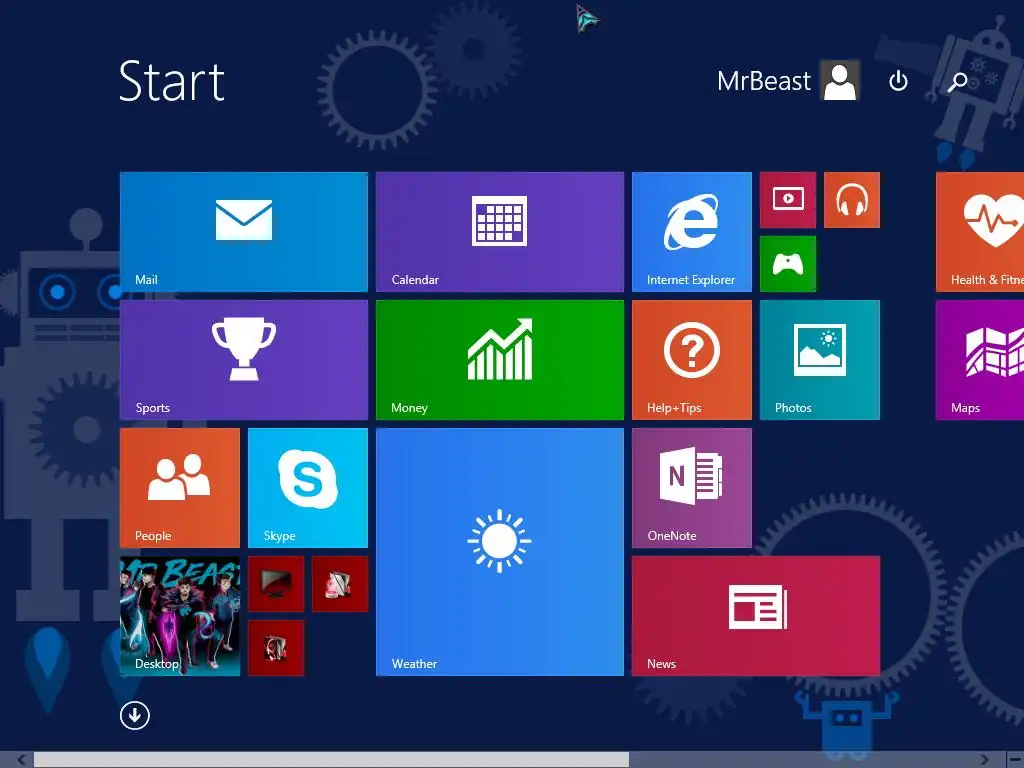
Task: Open the OneNote tile
Action: click(x=692, y=488)
